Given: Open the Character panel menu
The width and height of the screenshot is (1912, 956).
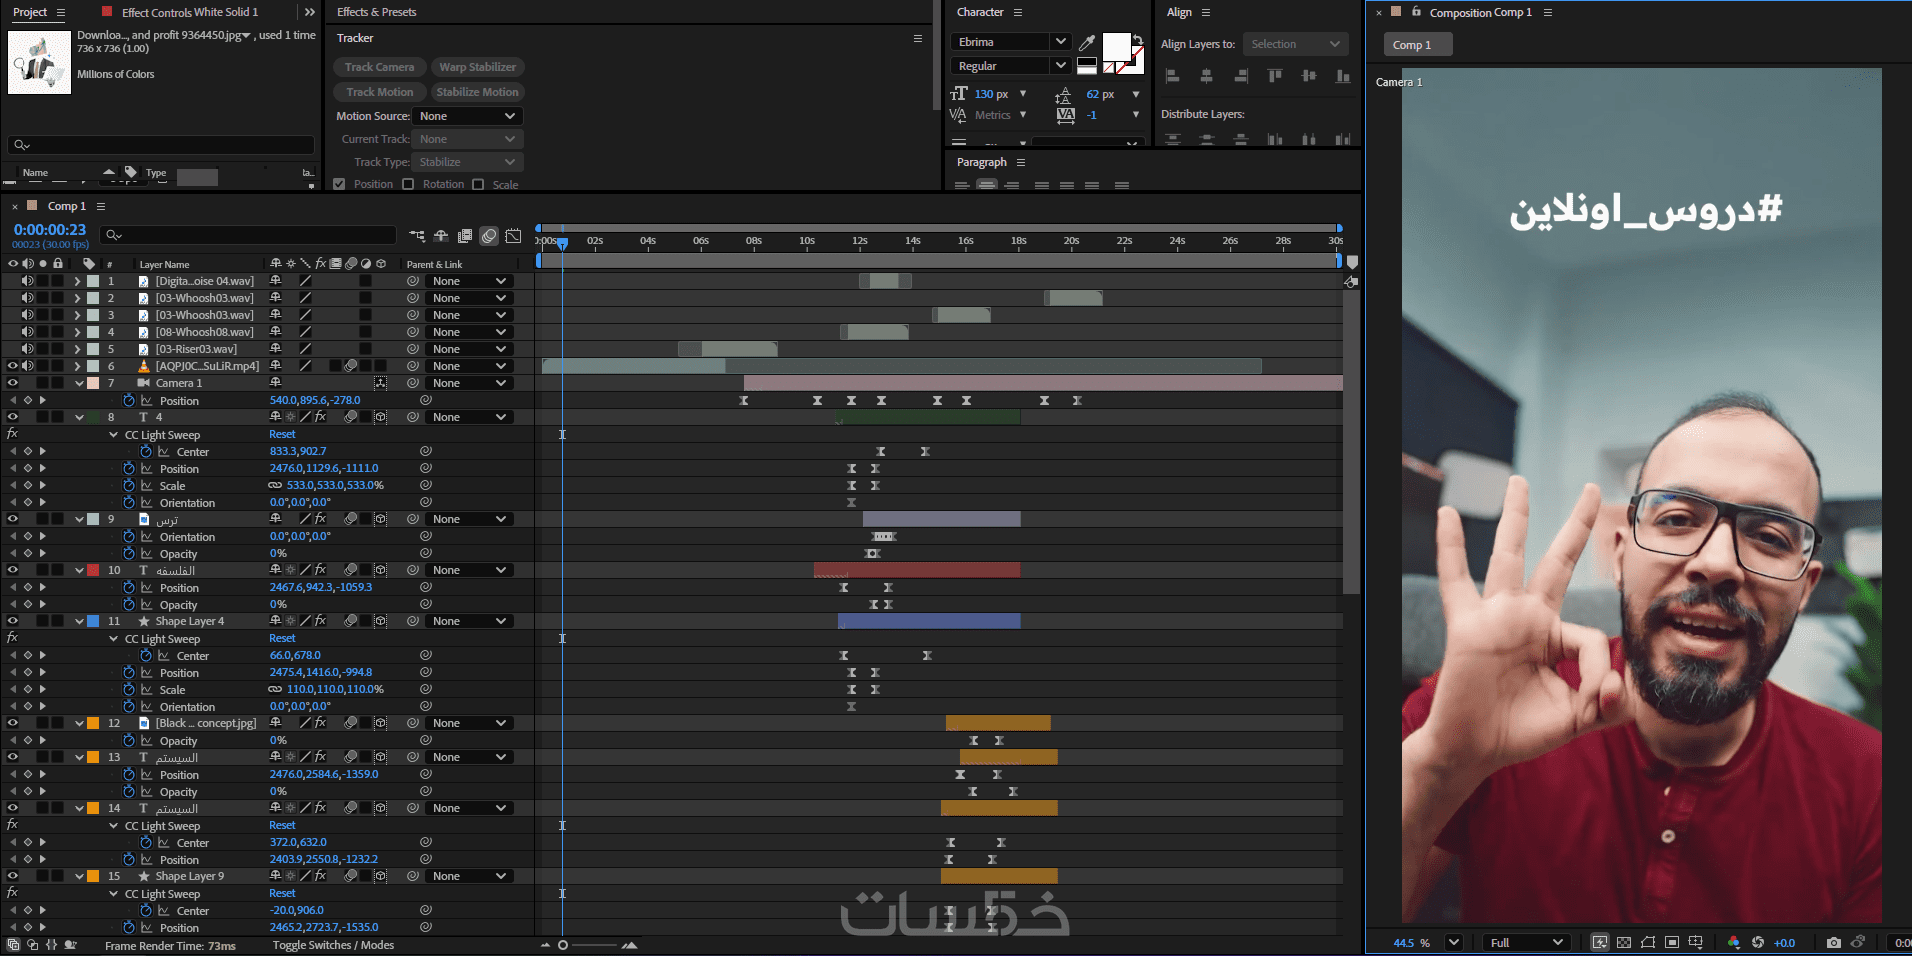Looking at the screenshot, I should click(1018, 12).
